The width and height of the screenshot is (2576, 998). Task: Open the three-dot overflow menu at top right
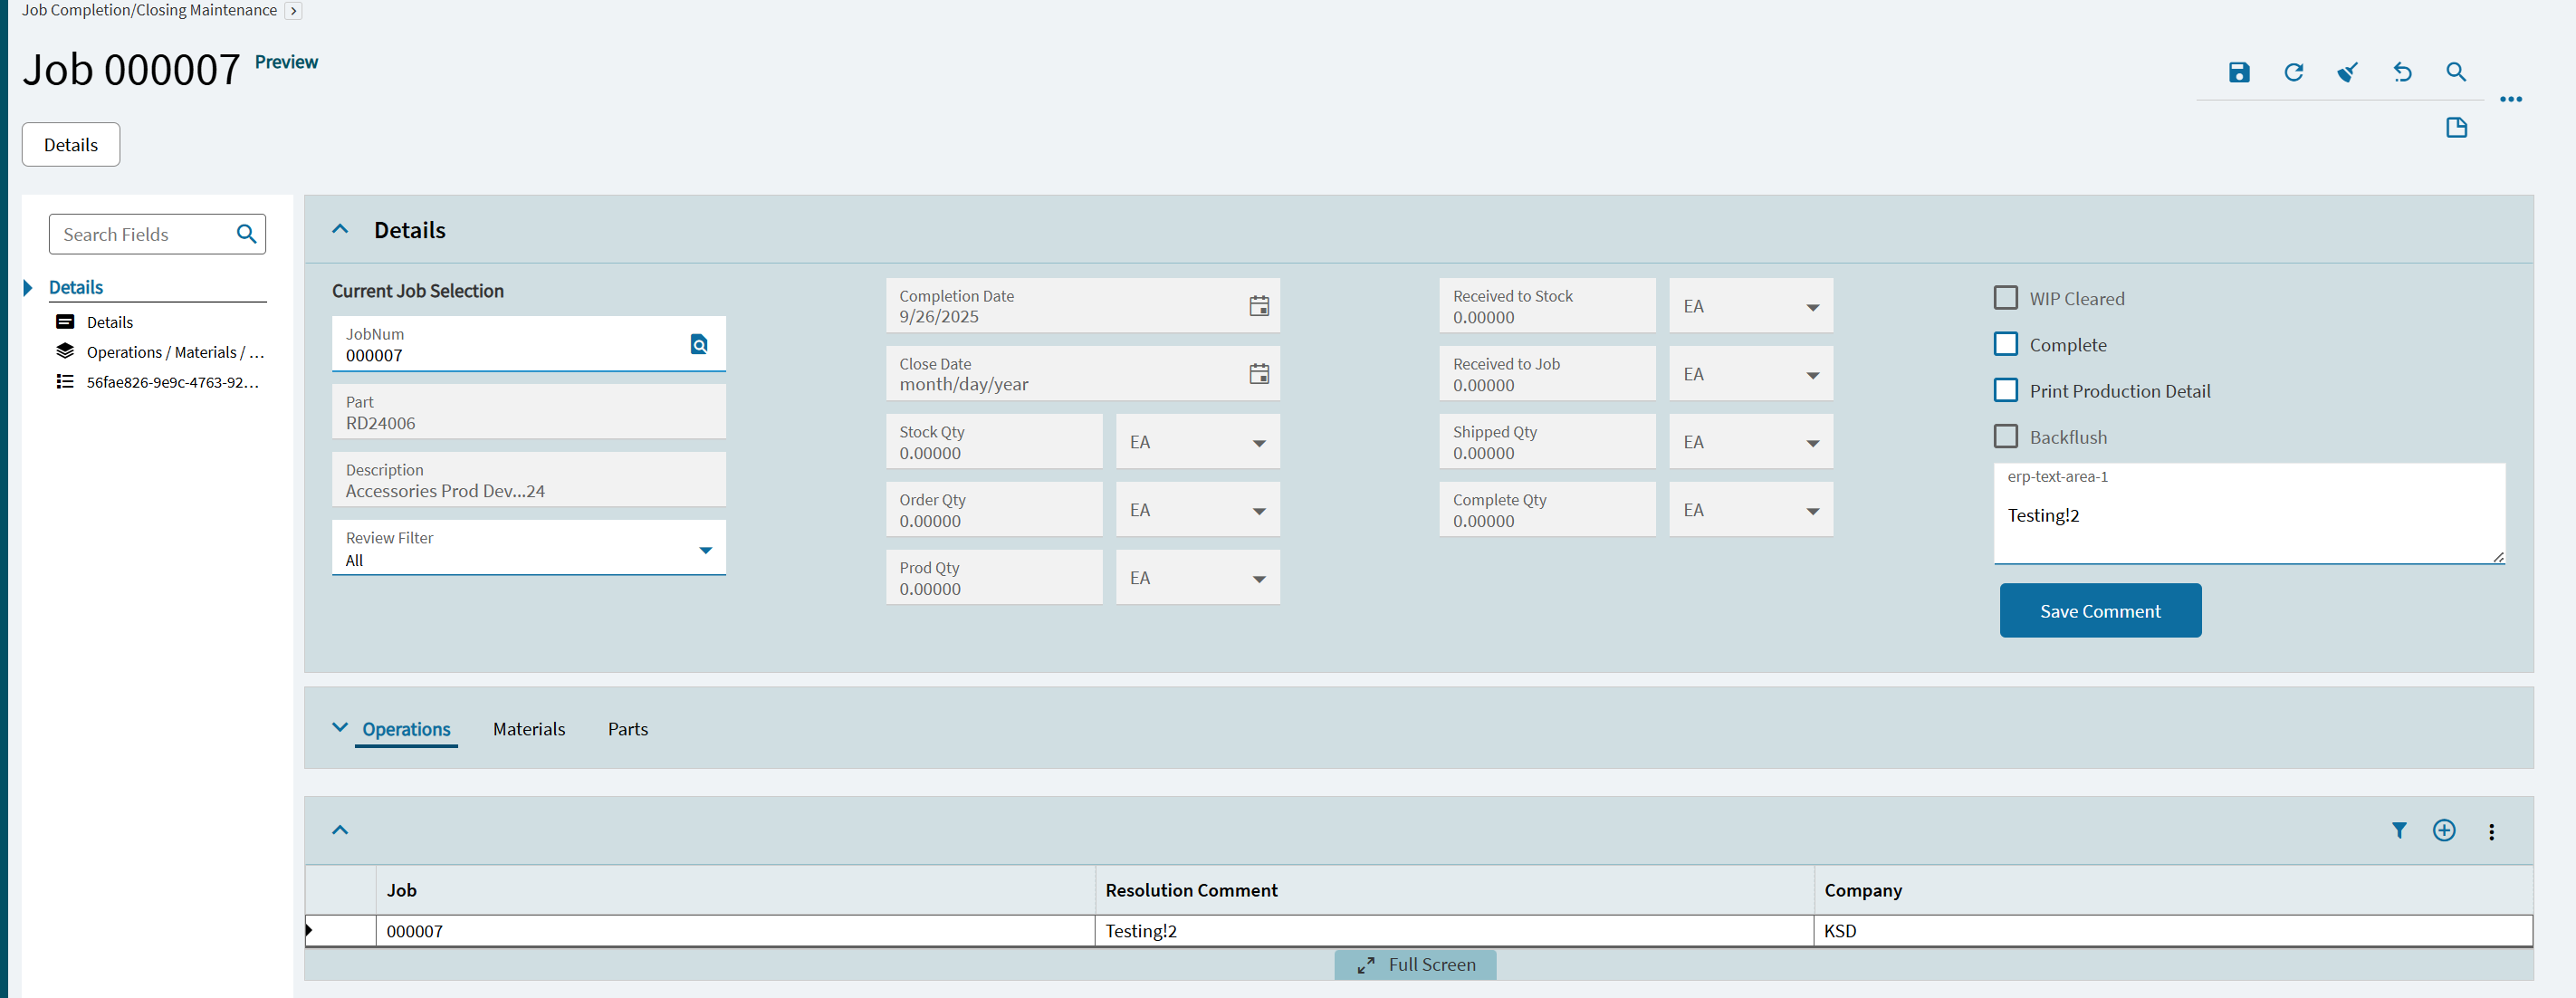pyautogui.click(x=2510, y=99)
